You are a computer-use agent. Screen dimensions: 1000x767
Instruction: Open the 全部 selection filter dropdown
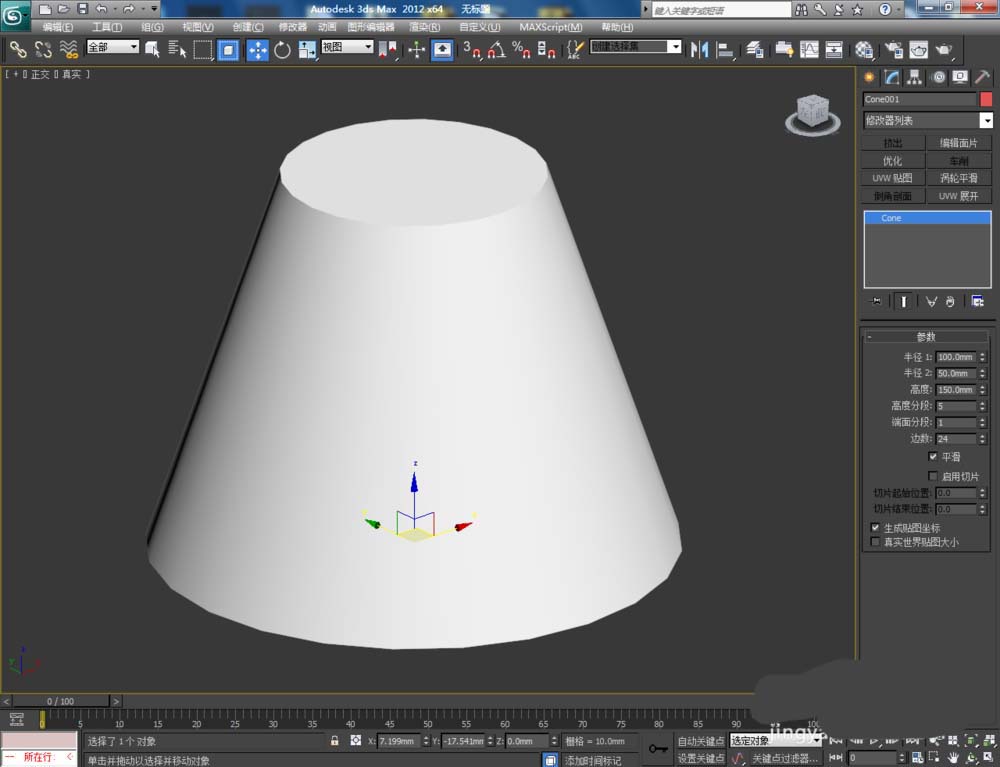[112, 47]
